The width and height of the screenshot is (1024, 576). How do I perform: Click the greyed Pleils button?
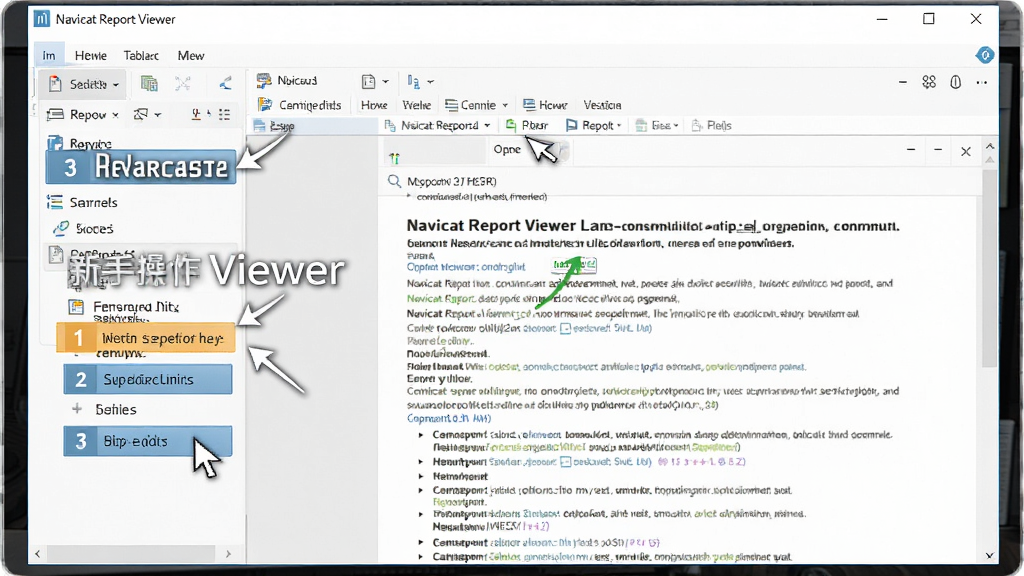click(x=712, y=125)
